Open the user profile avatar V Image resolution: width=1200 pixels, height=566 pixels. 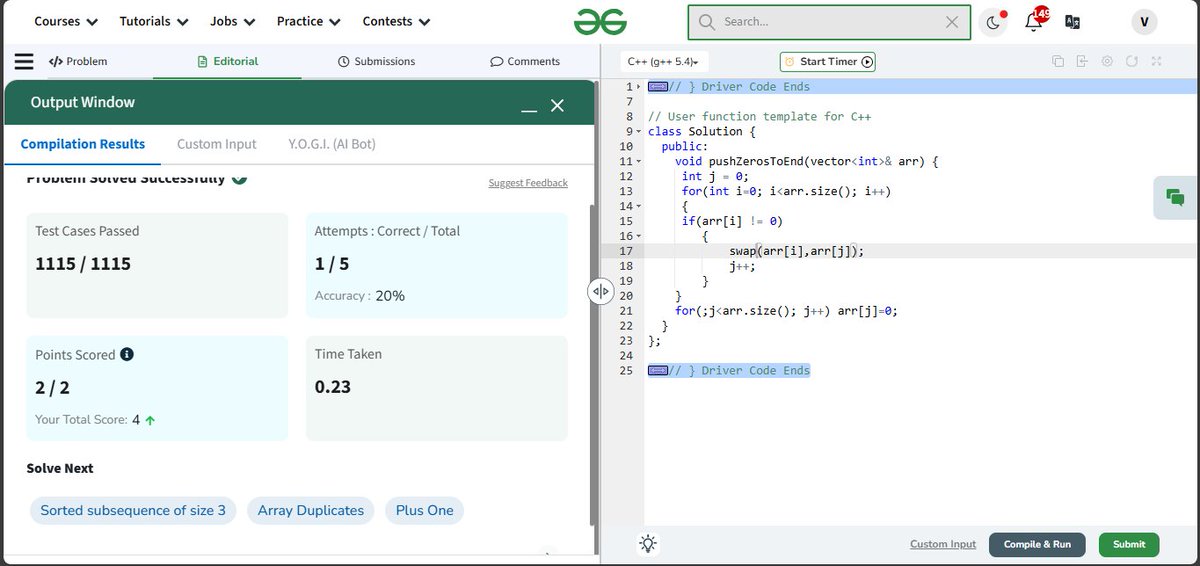[1144, 22]
